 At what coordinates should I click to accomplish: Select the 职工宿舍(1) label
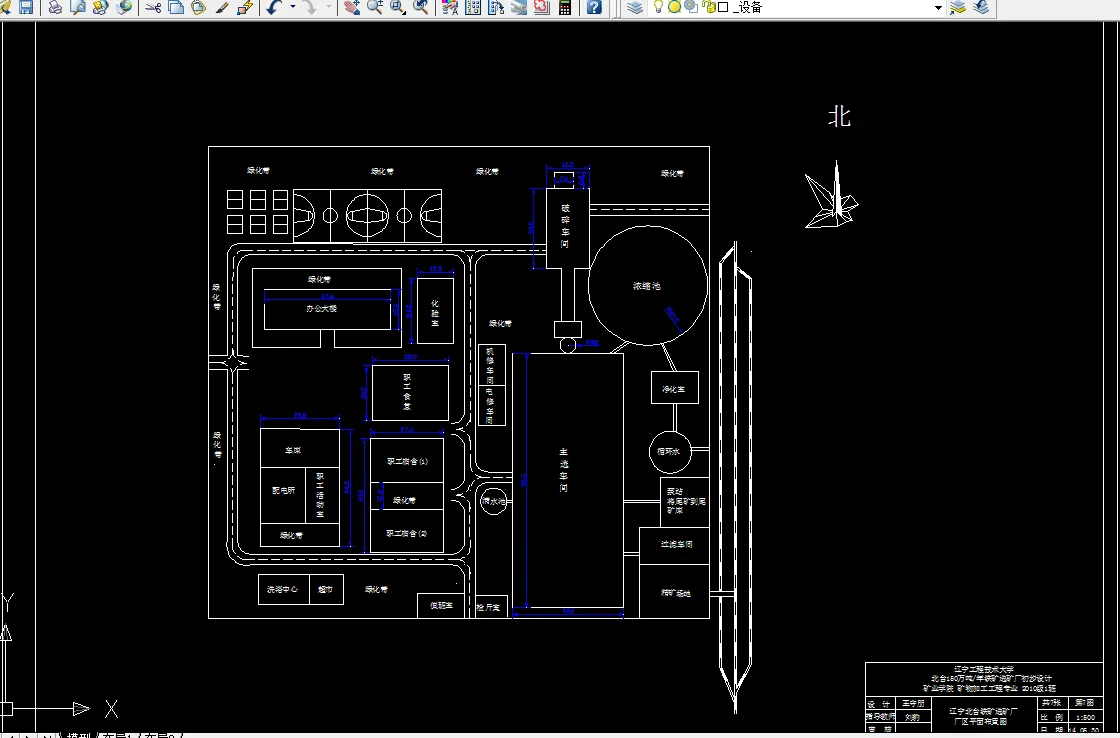tap(407, 462)
